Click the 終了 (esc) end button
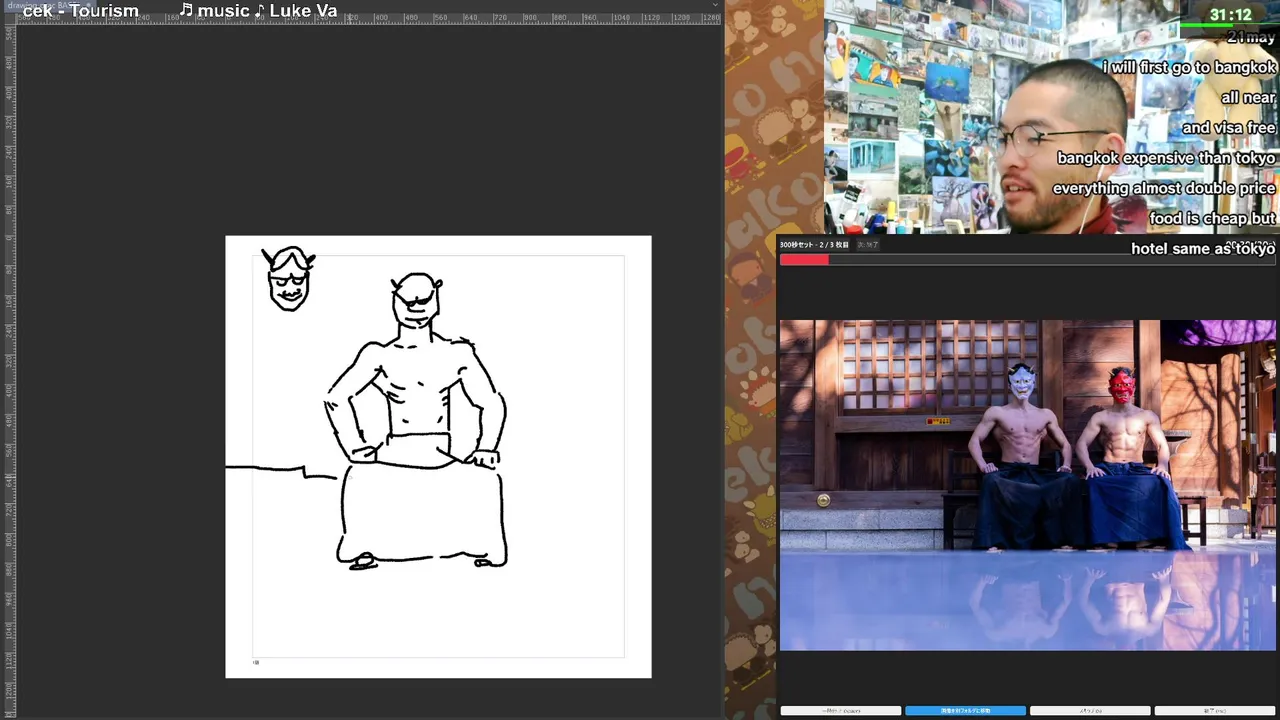Screen dimensions: 1280x720 click(x=1215, y=711)
